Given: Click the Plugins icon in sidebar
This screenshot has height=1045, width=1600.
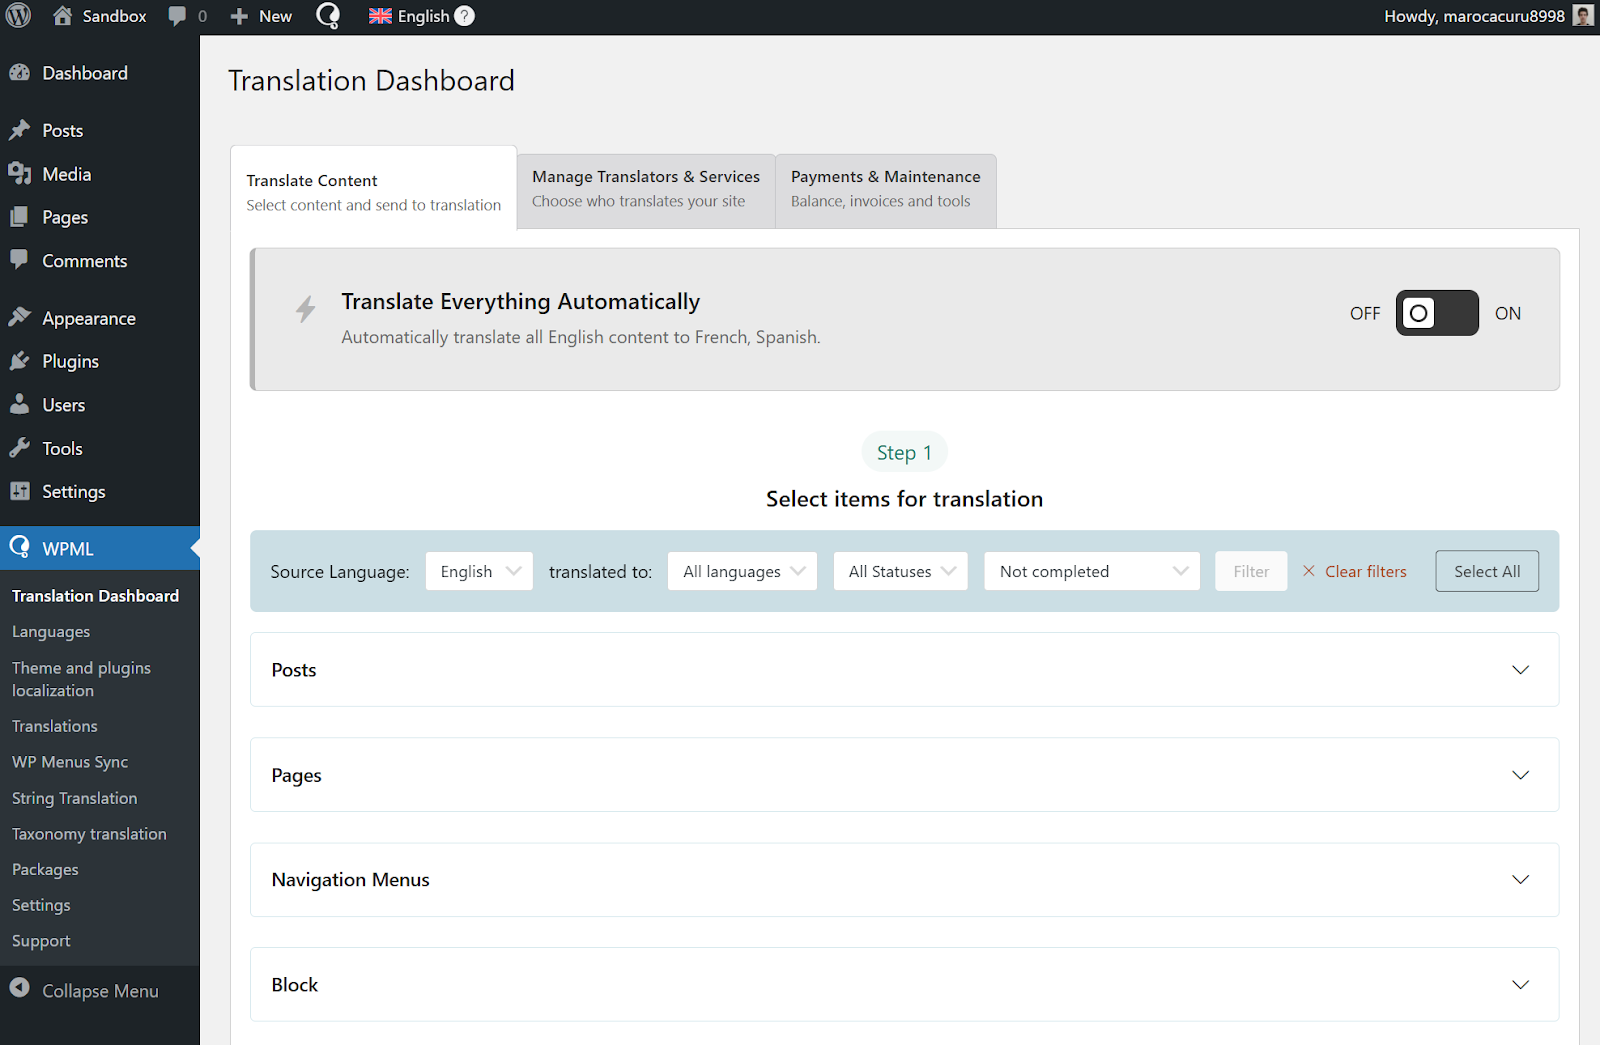Looking at the screenshot, I should pyautogui.click(x=20, y=361).
